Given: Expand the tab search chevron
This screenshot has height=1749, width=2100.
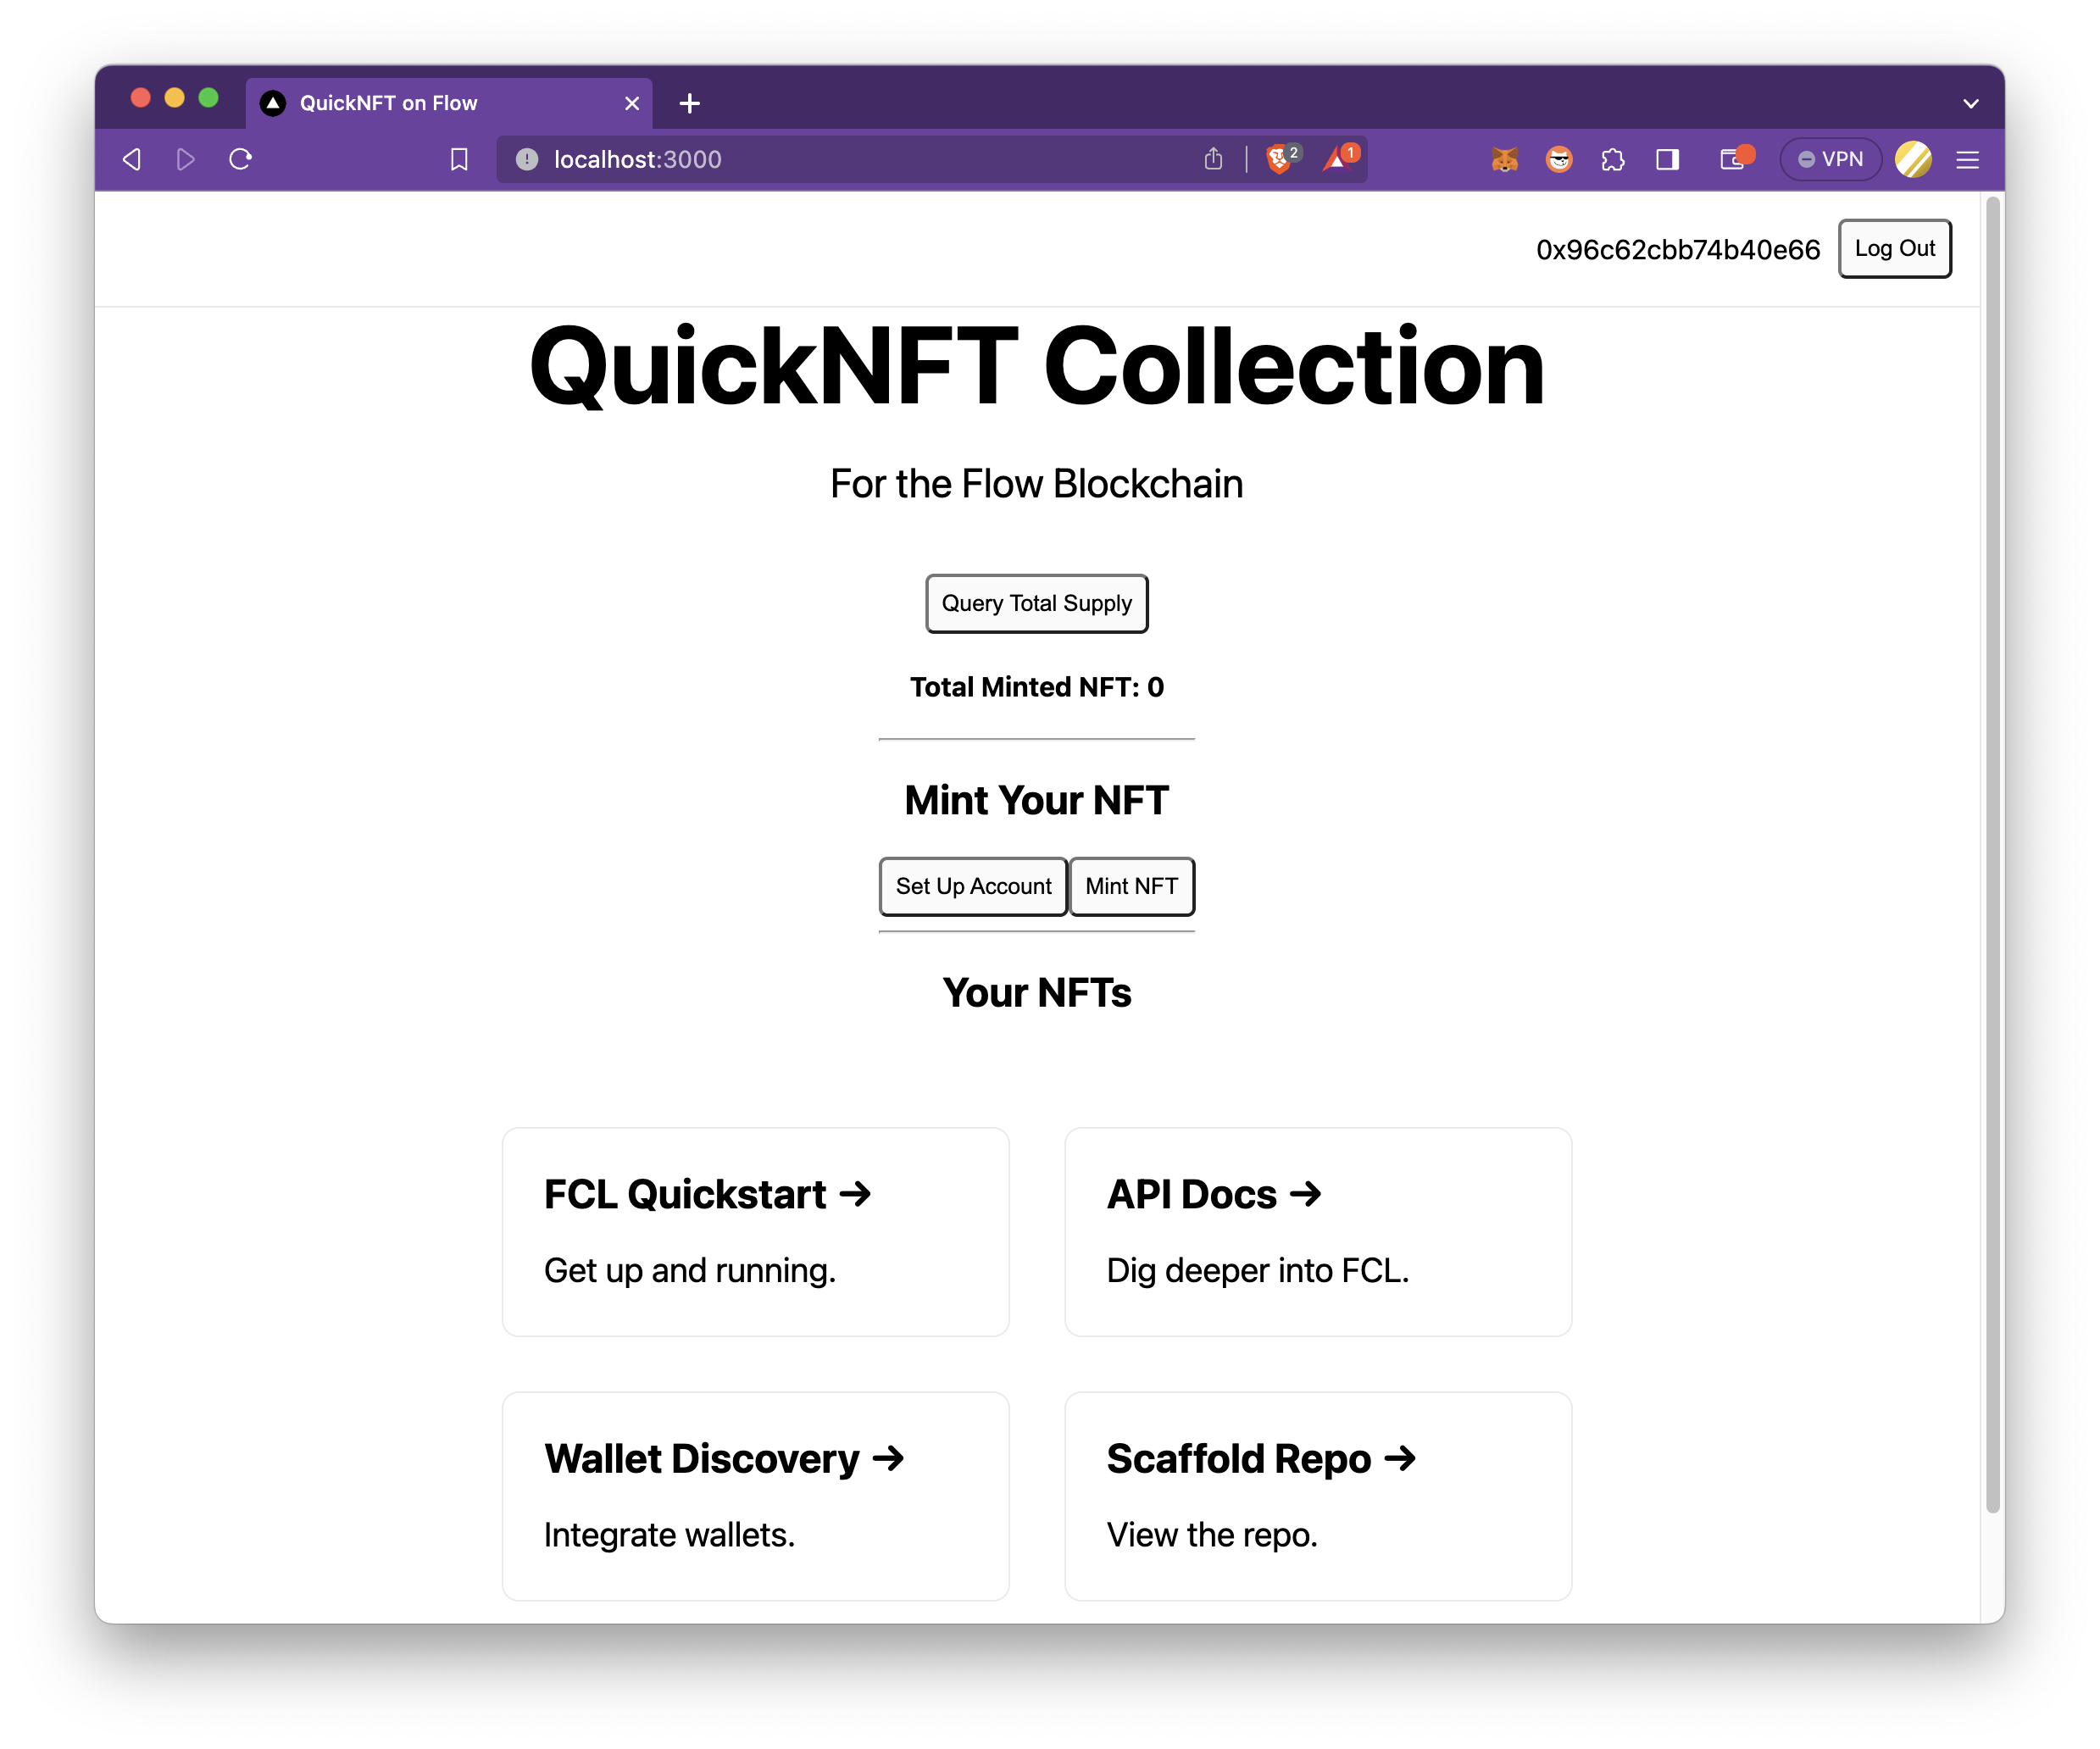Looking at the screenshot, I should tap(1970, 103).
